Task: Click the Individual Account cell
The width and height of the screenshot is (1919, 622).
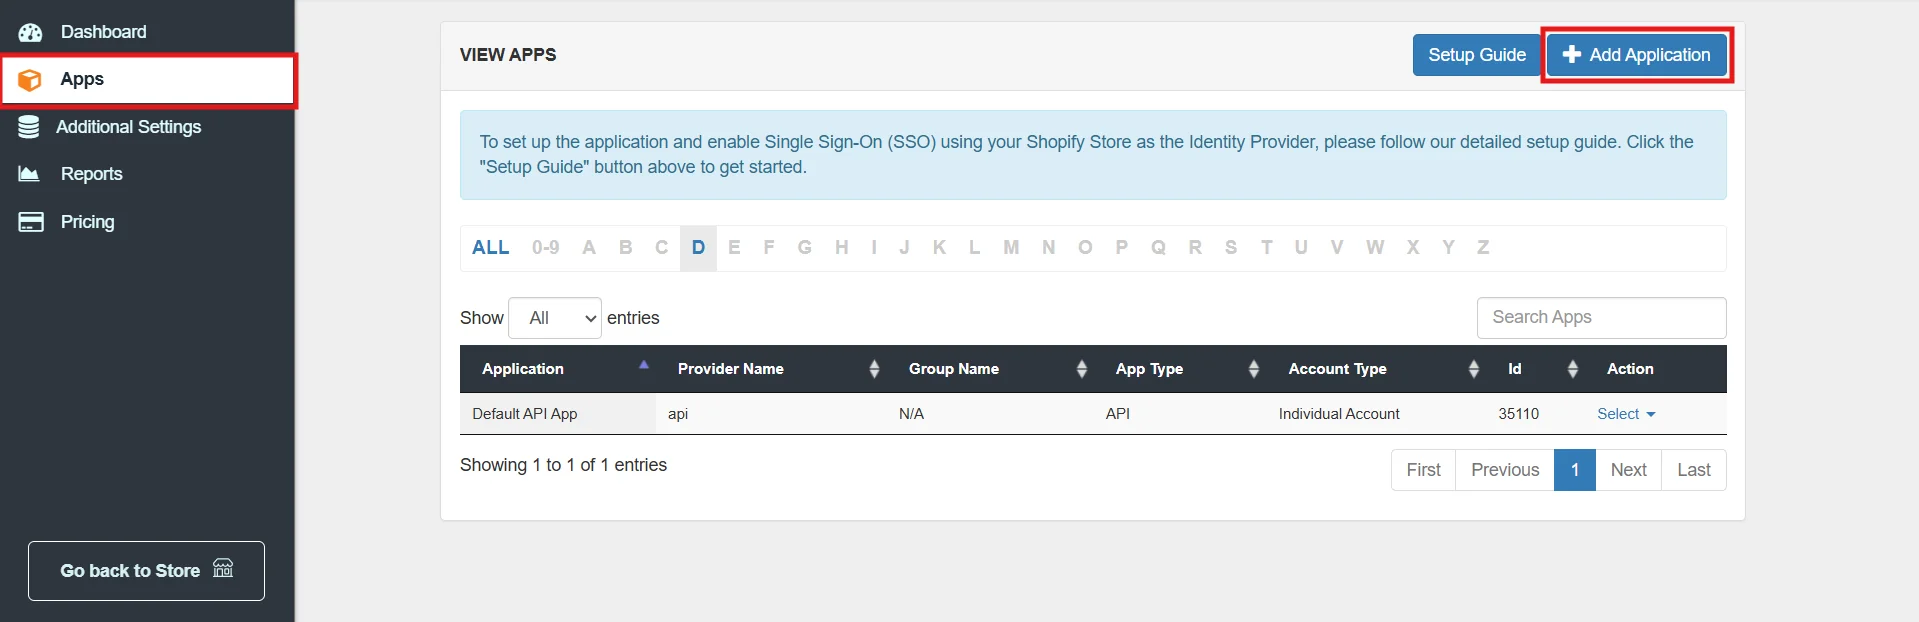Action: tap(1376, 414)
